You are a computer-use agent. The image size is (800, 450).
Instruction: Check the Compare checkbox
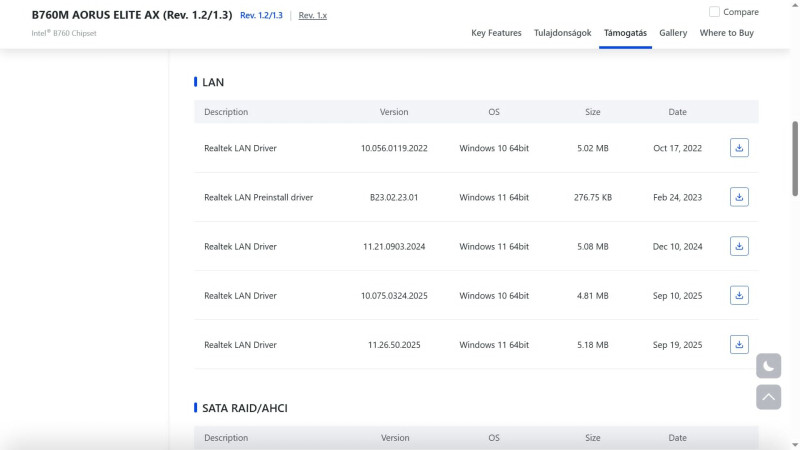[x=714, y=12]
